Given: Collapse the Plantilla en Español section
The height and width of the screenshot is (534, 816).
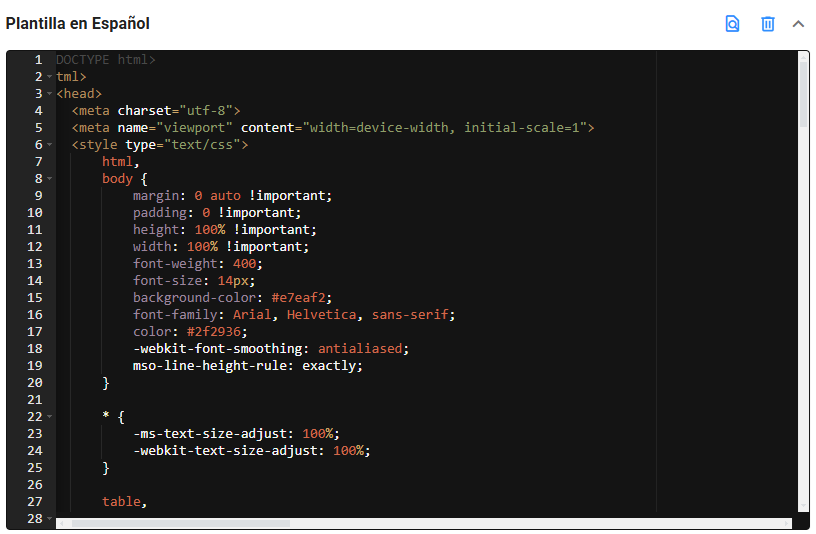Looking at the screenshot, I should pyautogui.click(x=798, y=23).
